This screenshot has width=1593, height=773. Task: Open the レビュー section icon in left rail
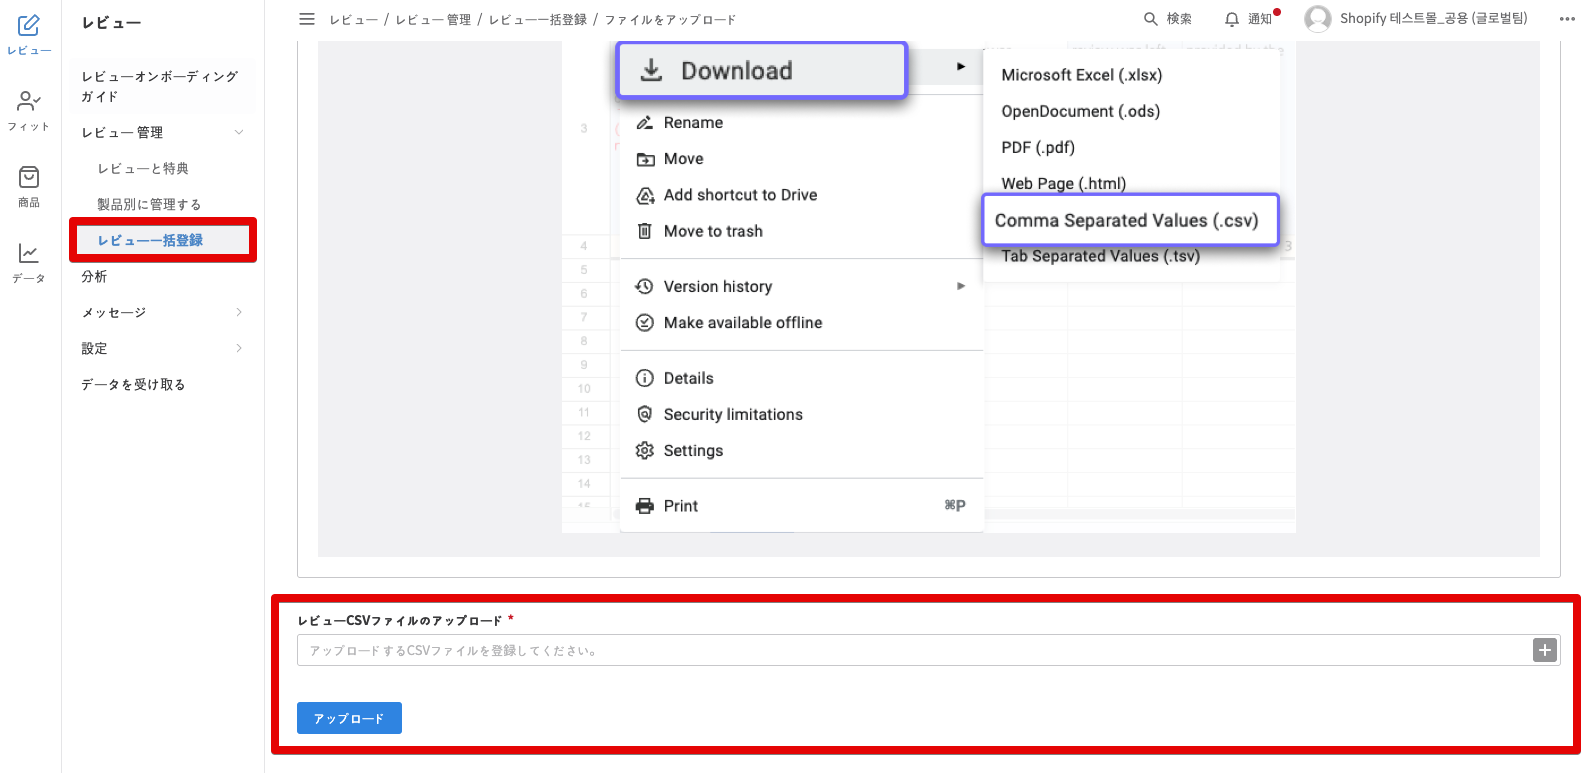click(29, 26)
